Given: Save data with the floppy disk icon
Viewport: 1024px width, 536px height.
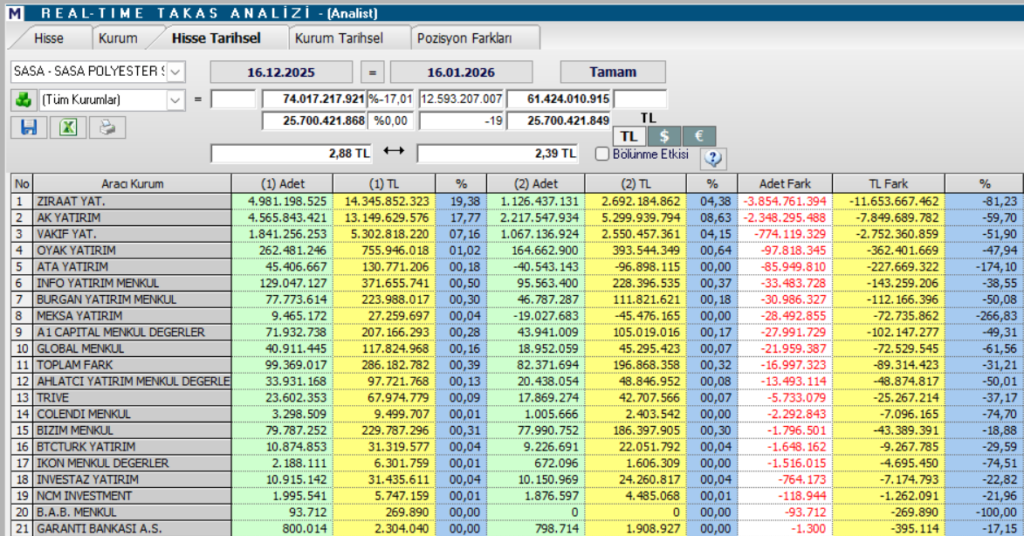Looking at the screenshot, I should point(29,127).
